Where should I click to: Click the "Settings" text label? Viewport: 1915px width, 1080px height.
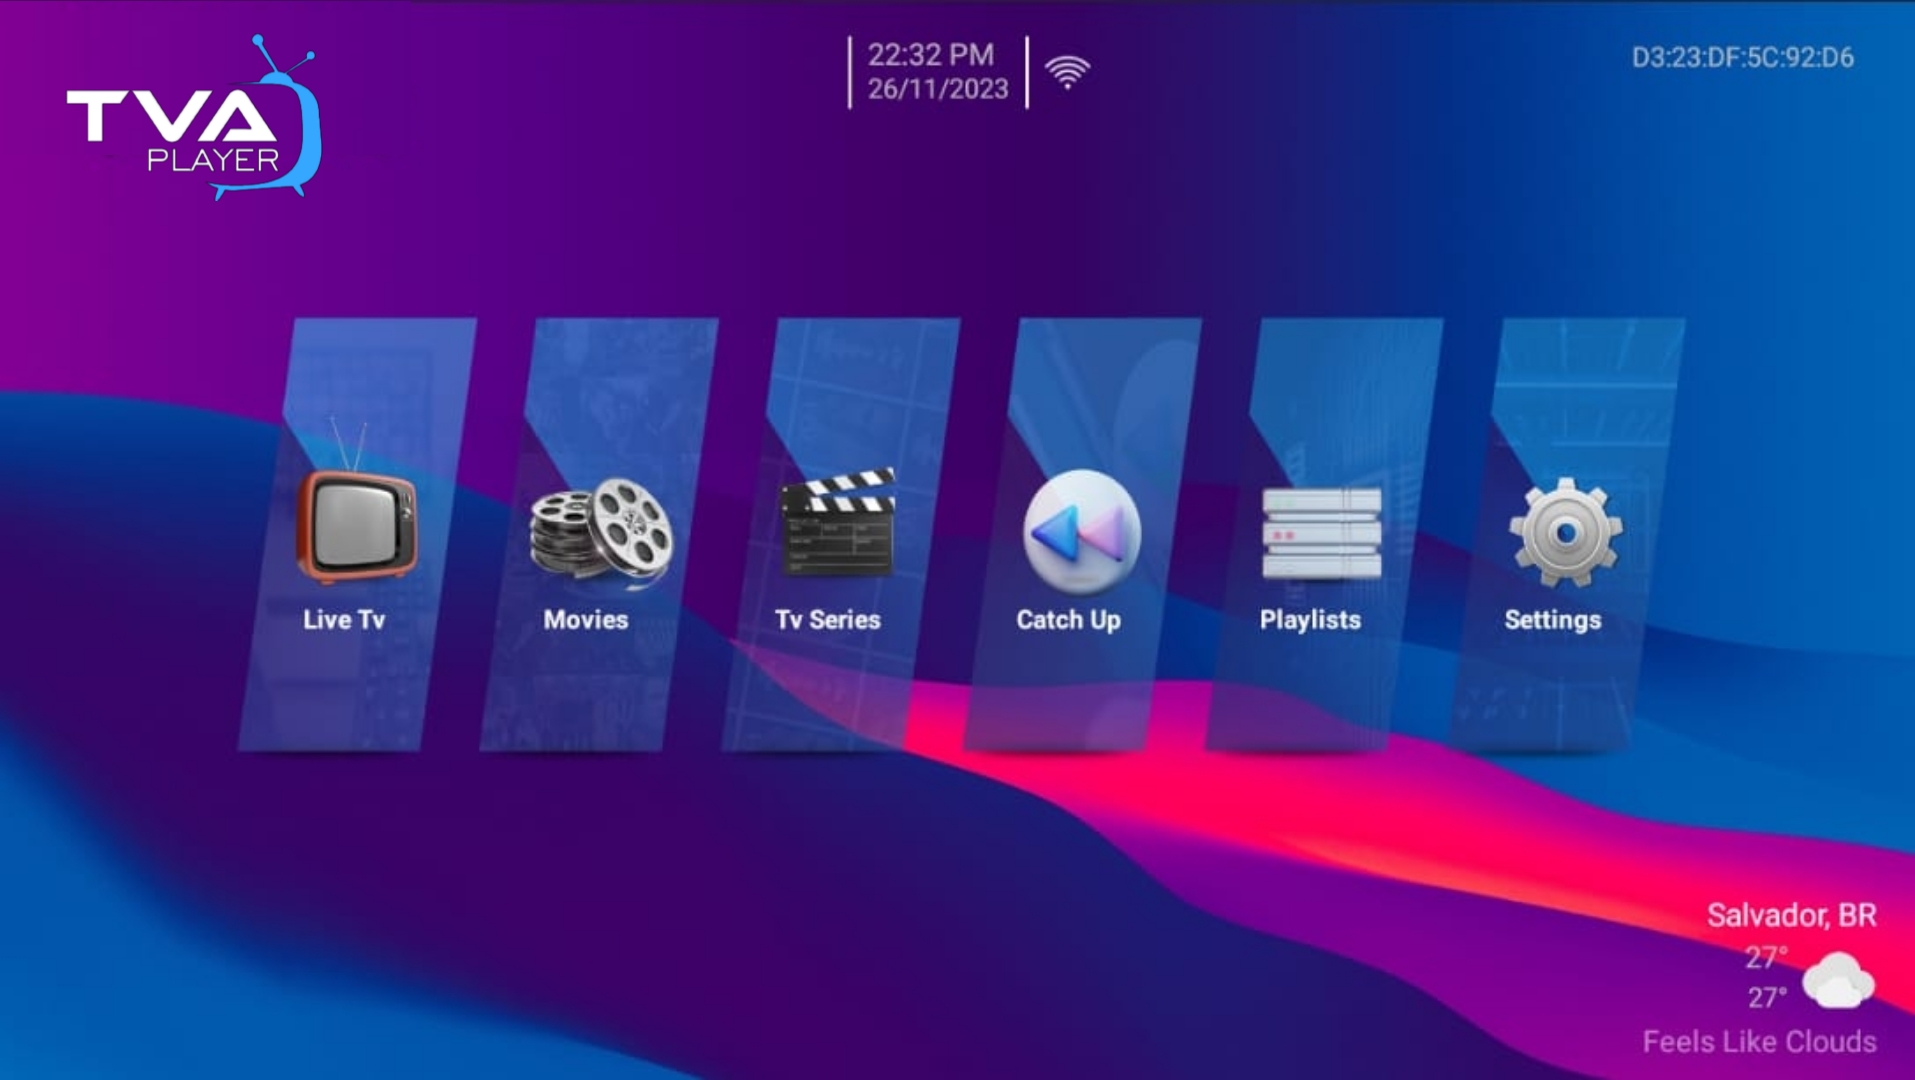click(1553, 620)
